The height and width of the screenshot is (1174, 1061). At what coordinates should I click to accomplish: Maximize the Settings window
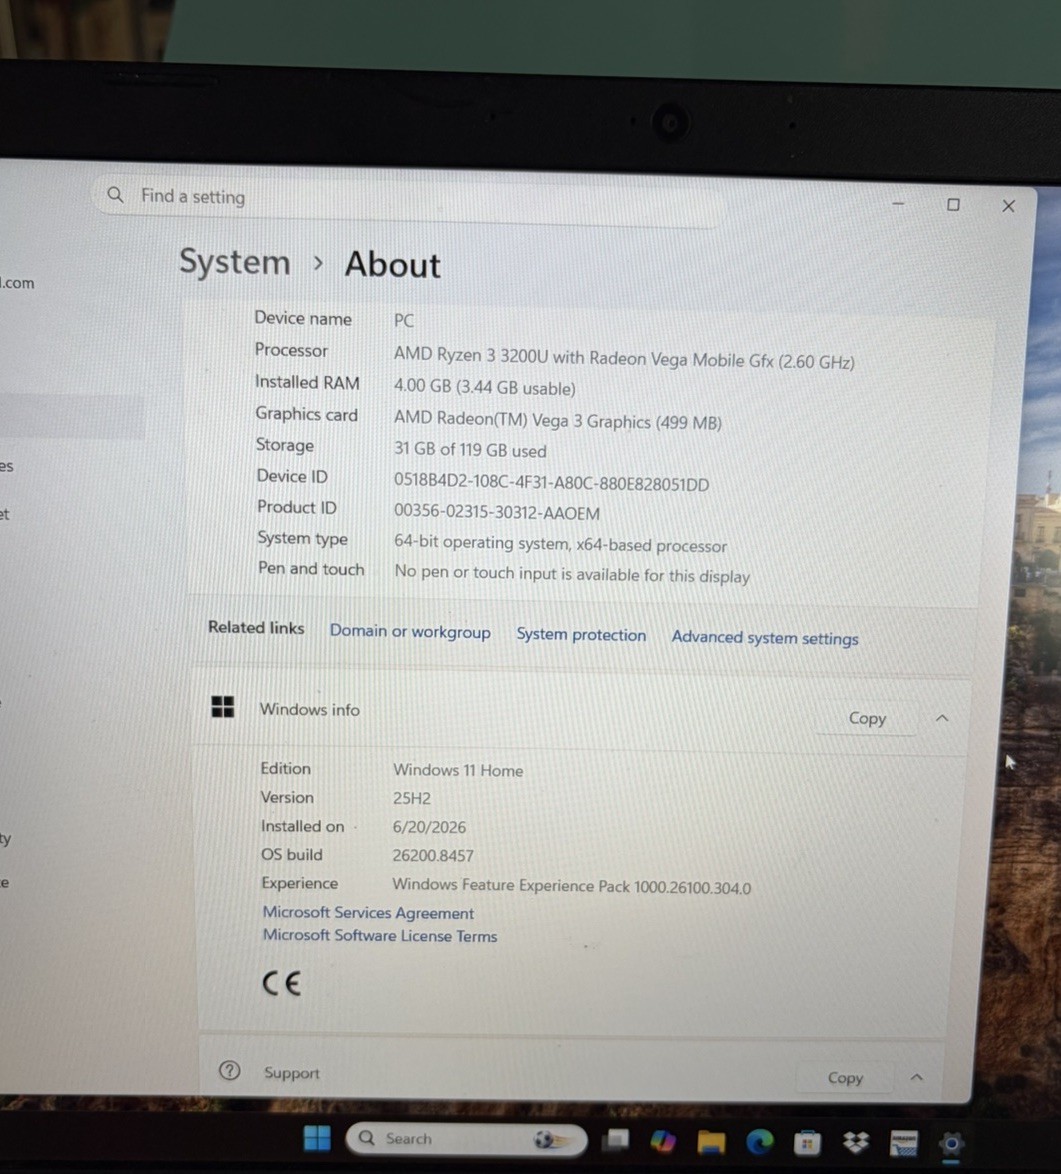[x=953, y=204]
